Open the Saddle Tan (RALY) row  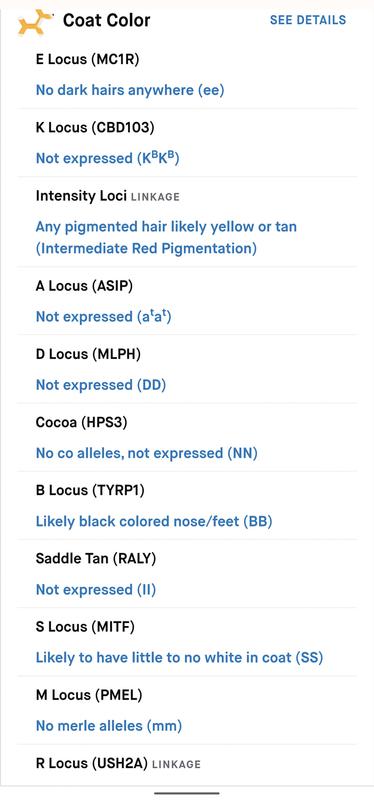187,573
